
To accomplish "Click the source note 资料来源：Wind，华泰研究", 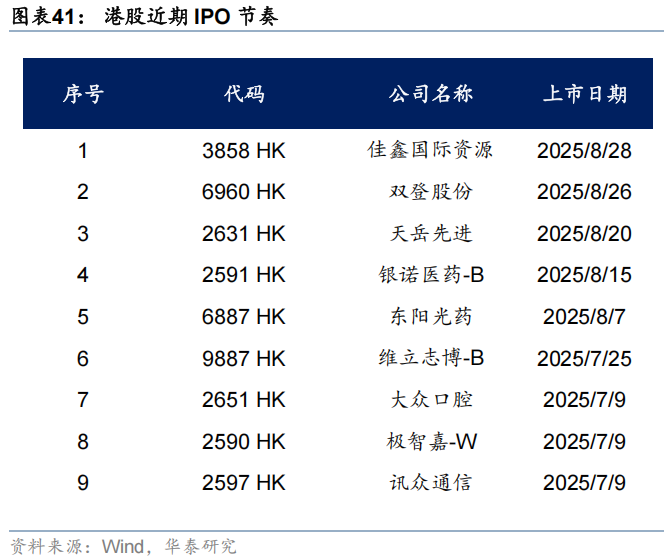I will point(123,546).
